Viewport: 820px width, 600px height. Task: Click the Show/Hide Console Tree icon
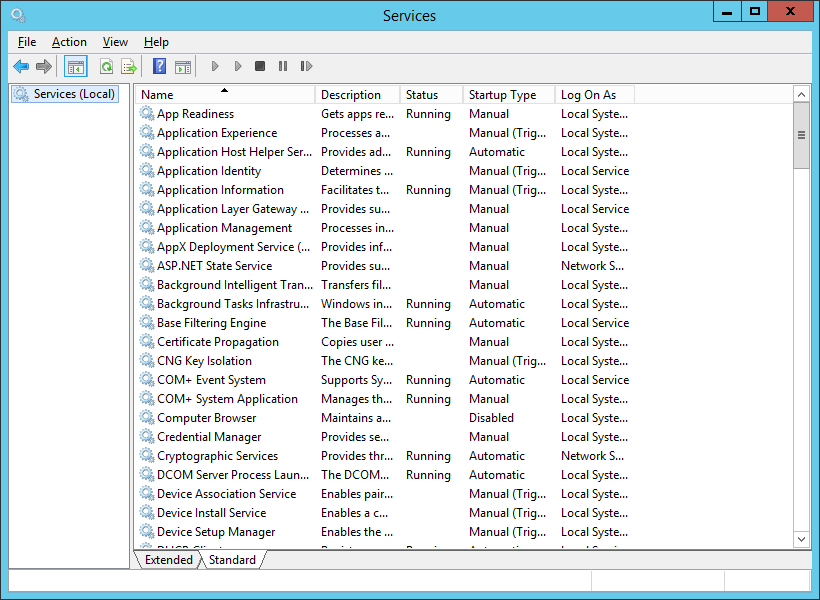75,67
